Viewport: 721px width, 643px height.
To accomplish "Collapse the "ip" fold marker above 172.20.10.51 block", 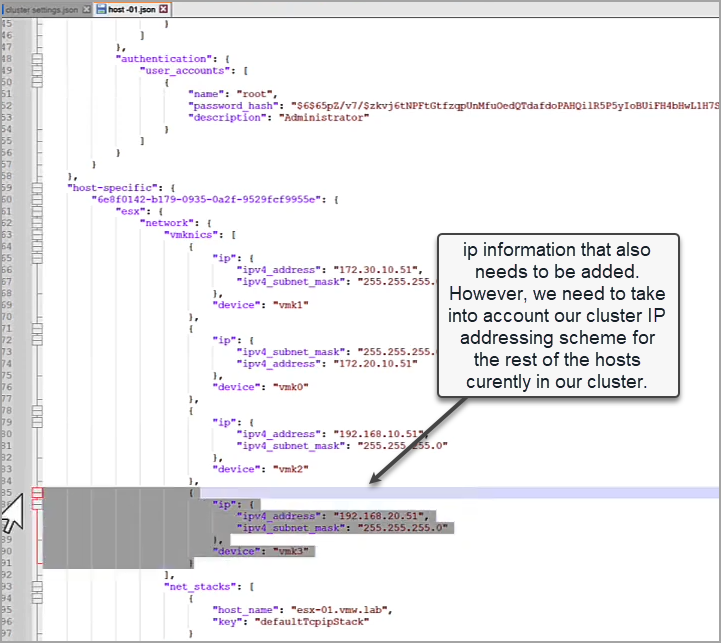I will coord(37,340).
